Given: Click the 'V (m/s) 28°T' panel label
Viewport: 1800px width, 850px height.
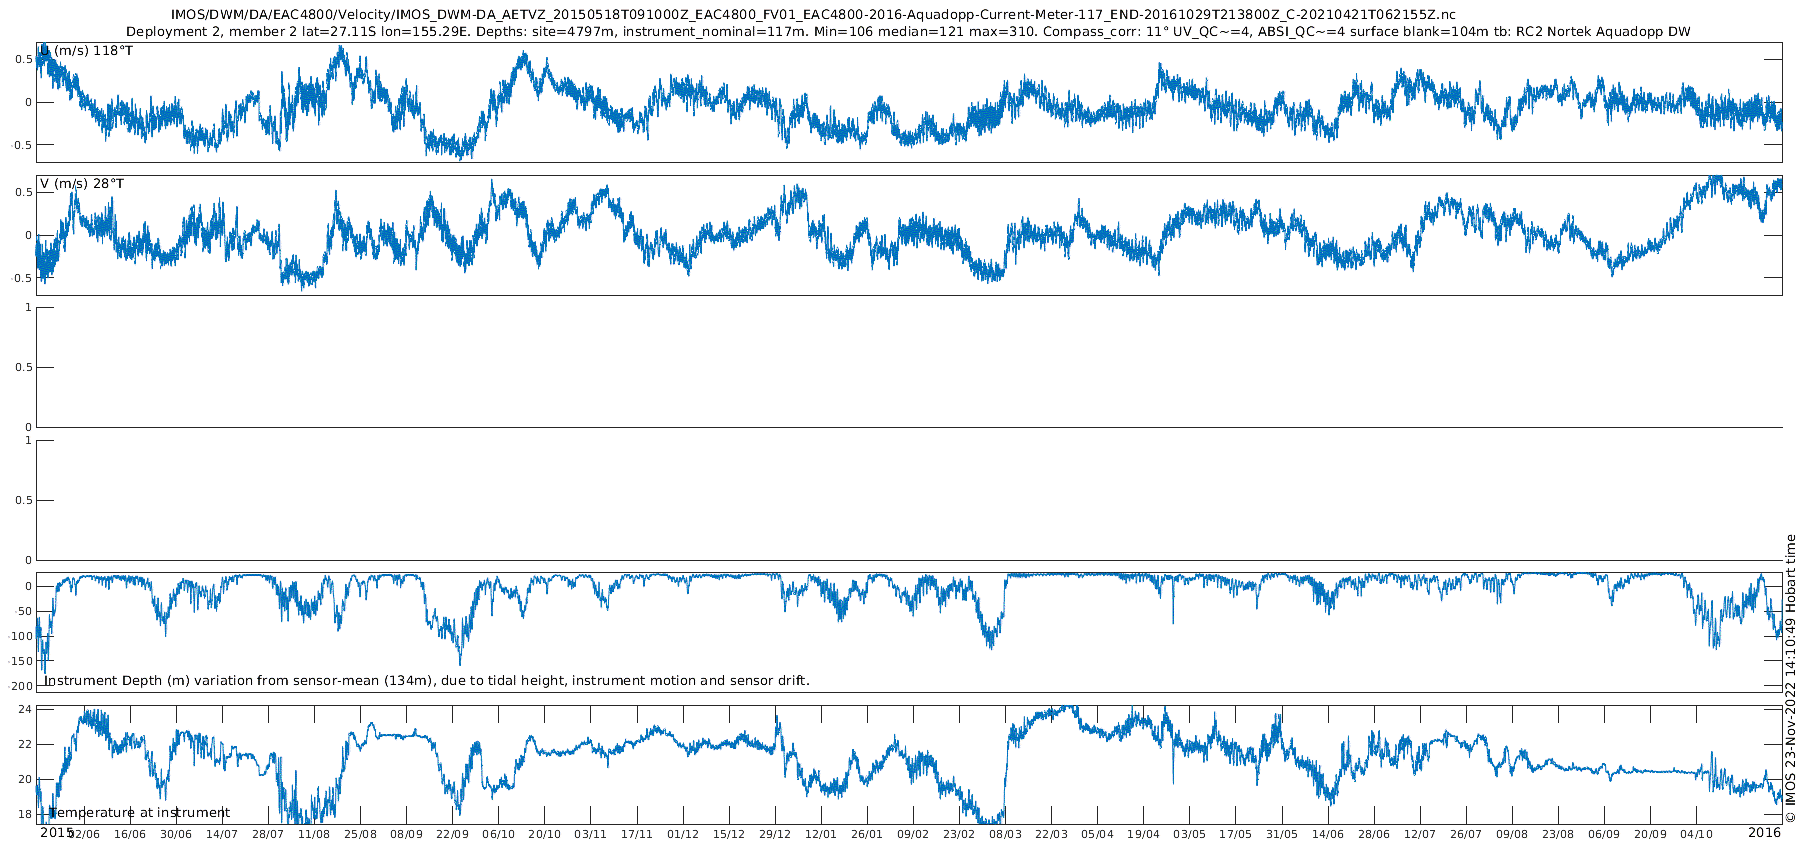Looking at the screenshot, I should tap(82, 184).
